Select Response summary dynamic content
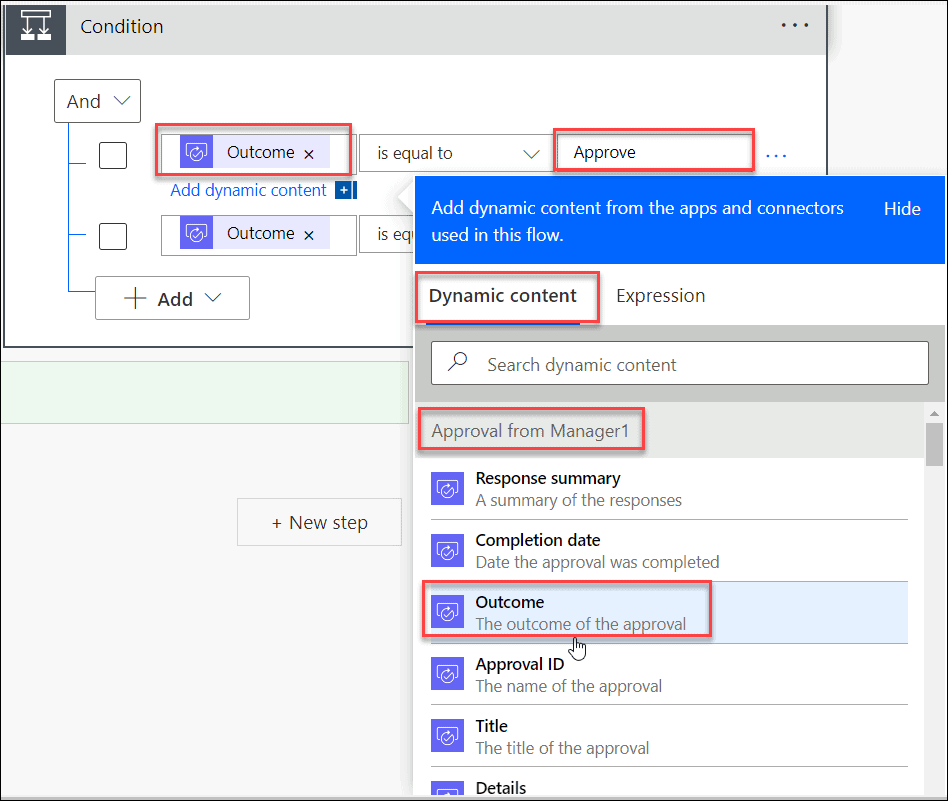Image resolution: width=948 pixels, height=801 pixels. pyautogui.click(x=669, y=488)
